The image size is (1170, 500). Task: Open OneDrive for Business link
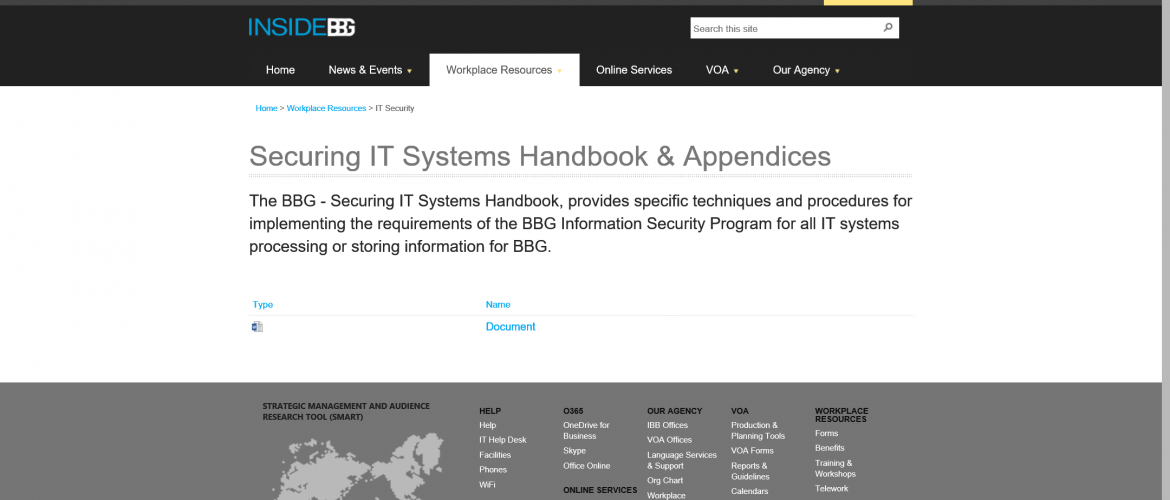coord(586,431)
